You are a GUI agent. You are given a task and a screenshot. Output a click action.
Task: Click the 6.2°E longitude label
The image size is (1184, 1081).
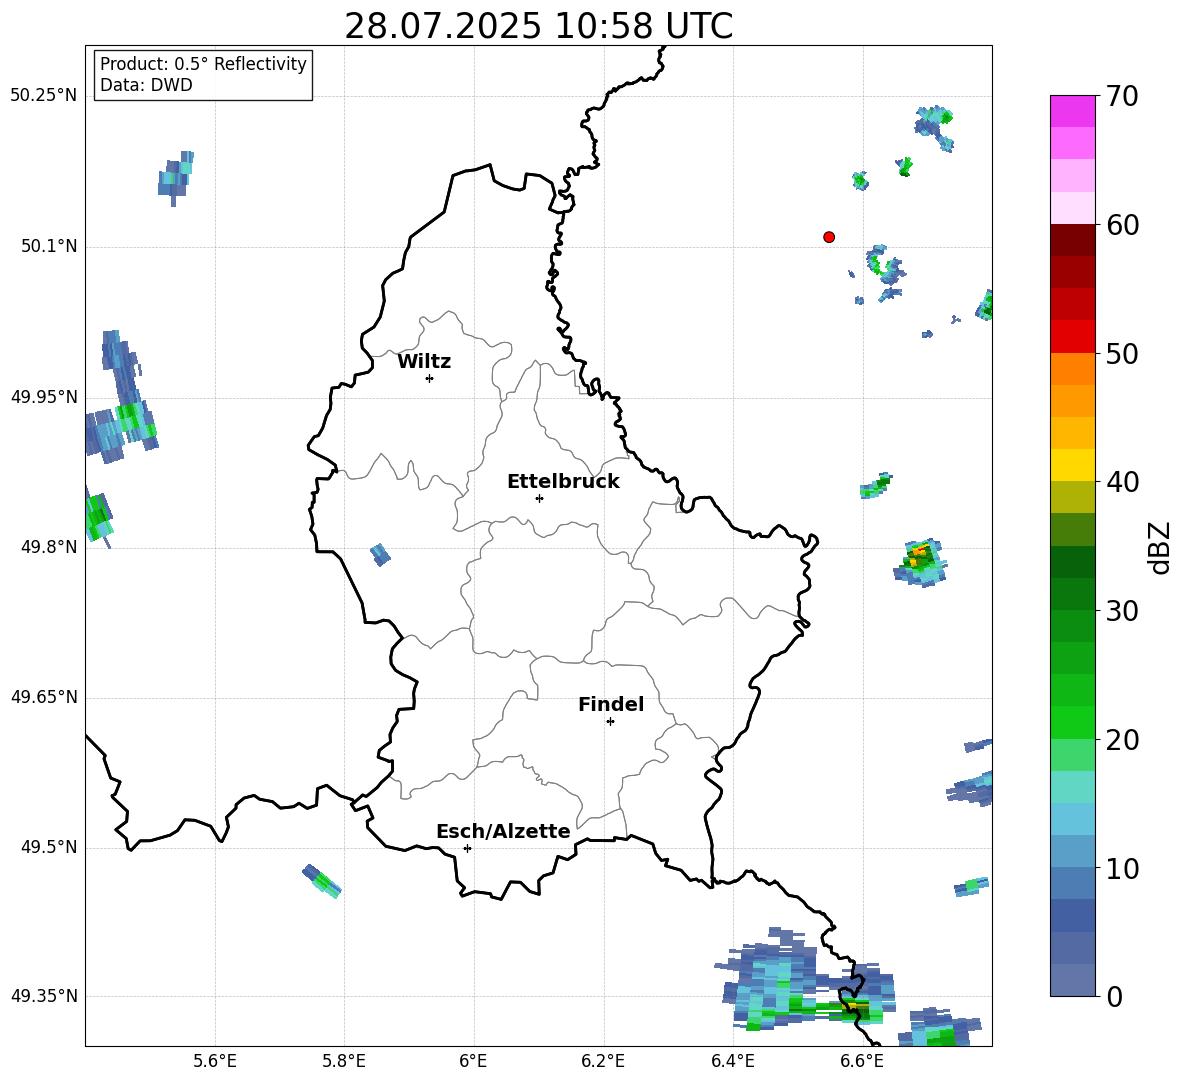603,1061
